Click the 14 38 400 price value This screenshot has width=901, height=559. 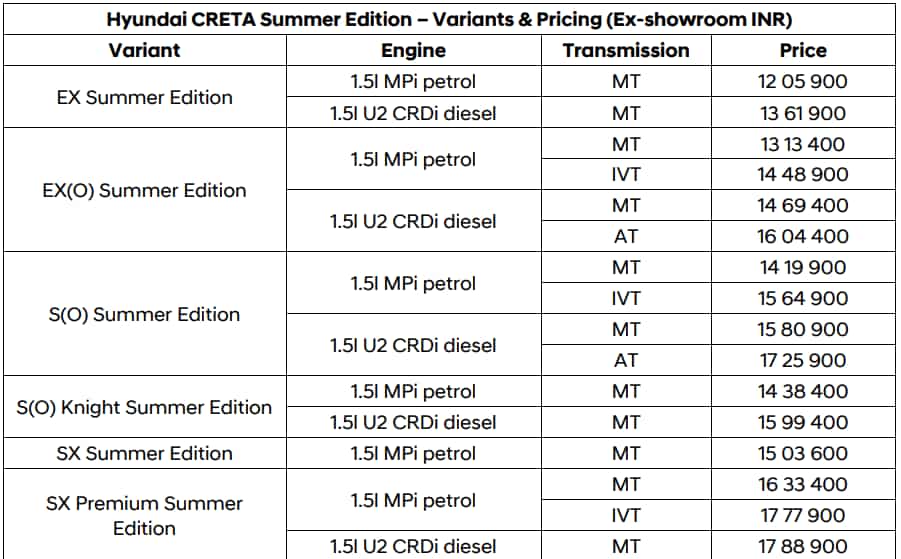803,391
